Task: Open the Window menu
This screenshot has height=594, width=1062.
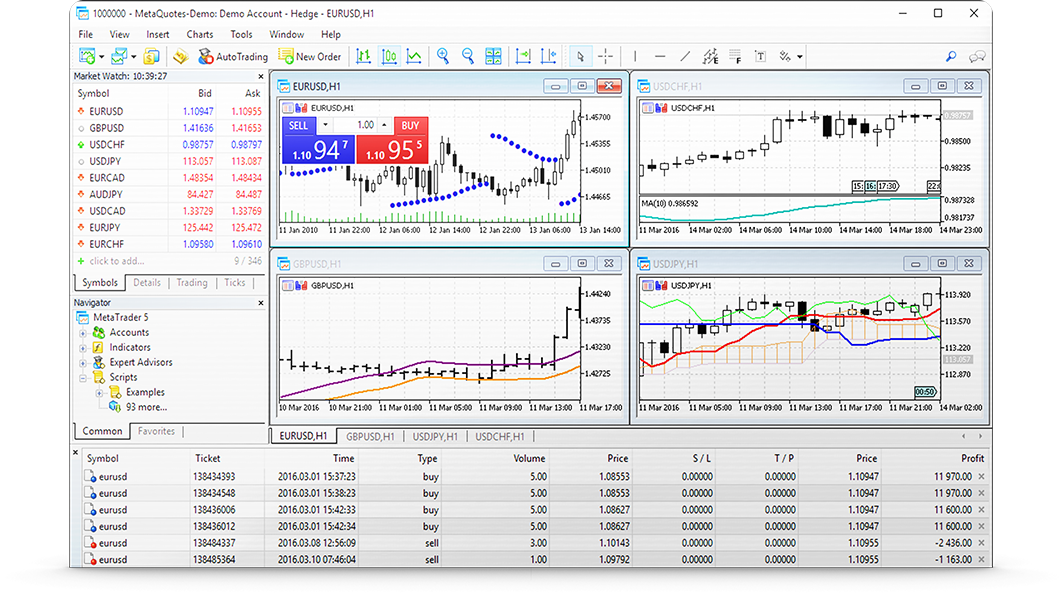Action: click(x=286, y=35)
